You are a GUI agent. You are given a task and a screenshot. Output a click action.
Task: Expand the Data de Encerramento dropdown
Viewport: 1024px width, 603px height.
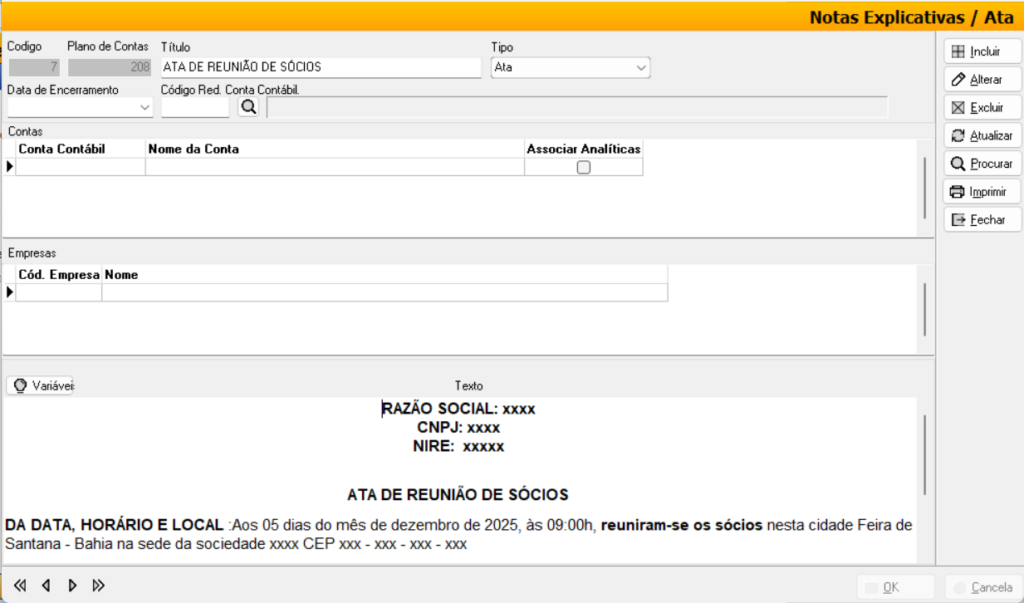click(x=145, y=108)
